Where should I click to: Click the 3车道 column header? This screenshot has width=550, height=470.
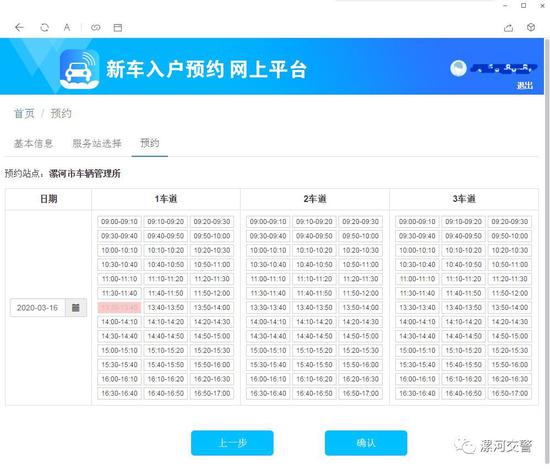click(x=464, y=199)
